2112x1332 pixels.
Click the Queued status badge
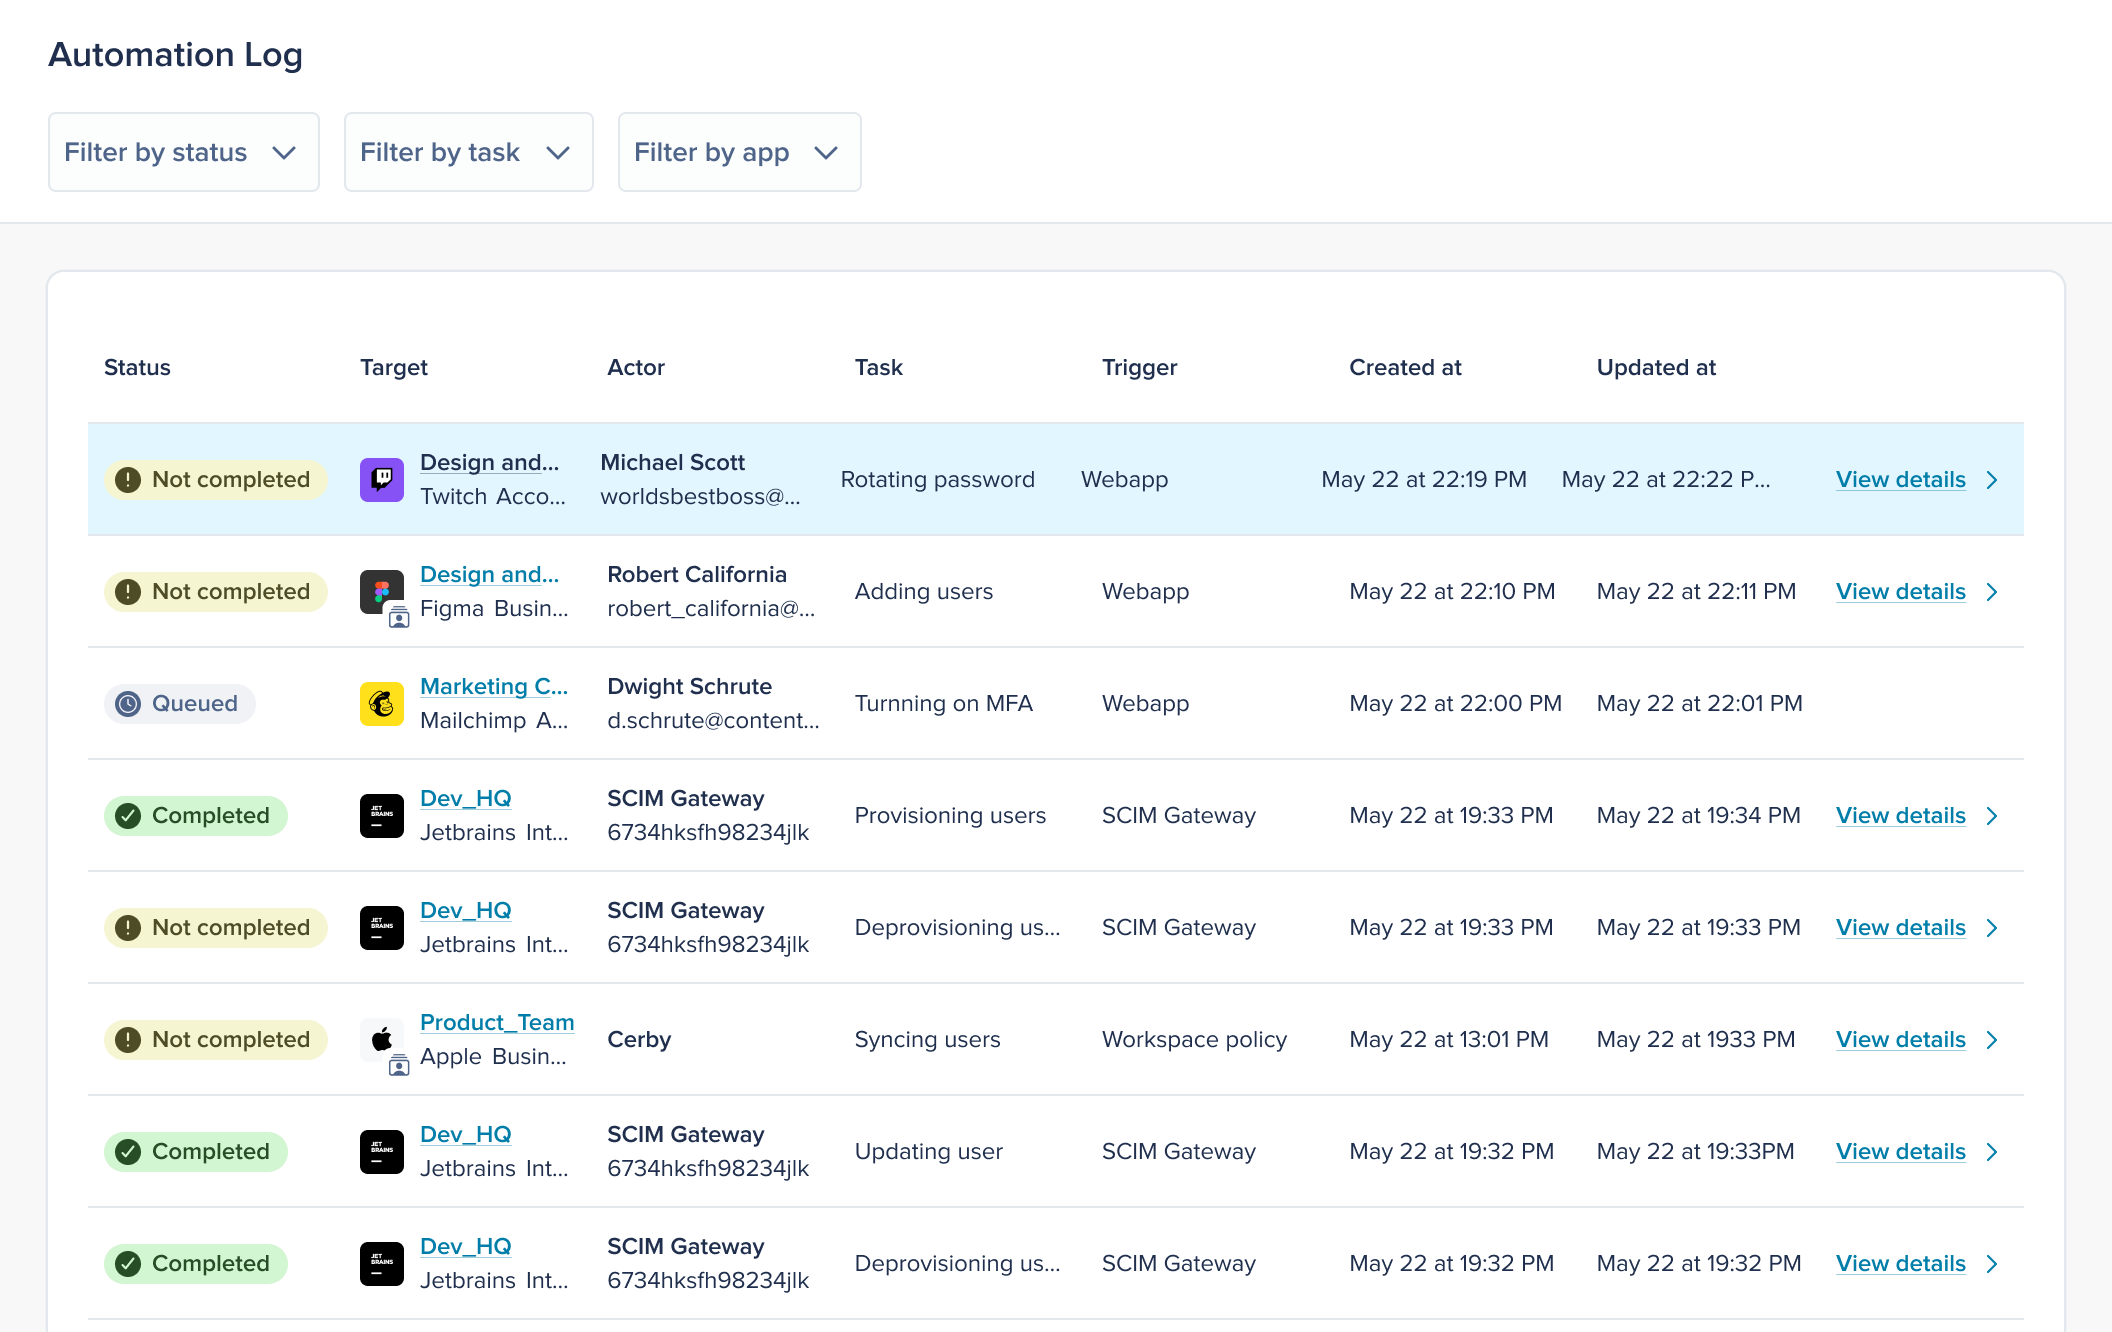coord(180,704)
